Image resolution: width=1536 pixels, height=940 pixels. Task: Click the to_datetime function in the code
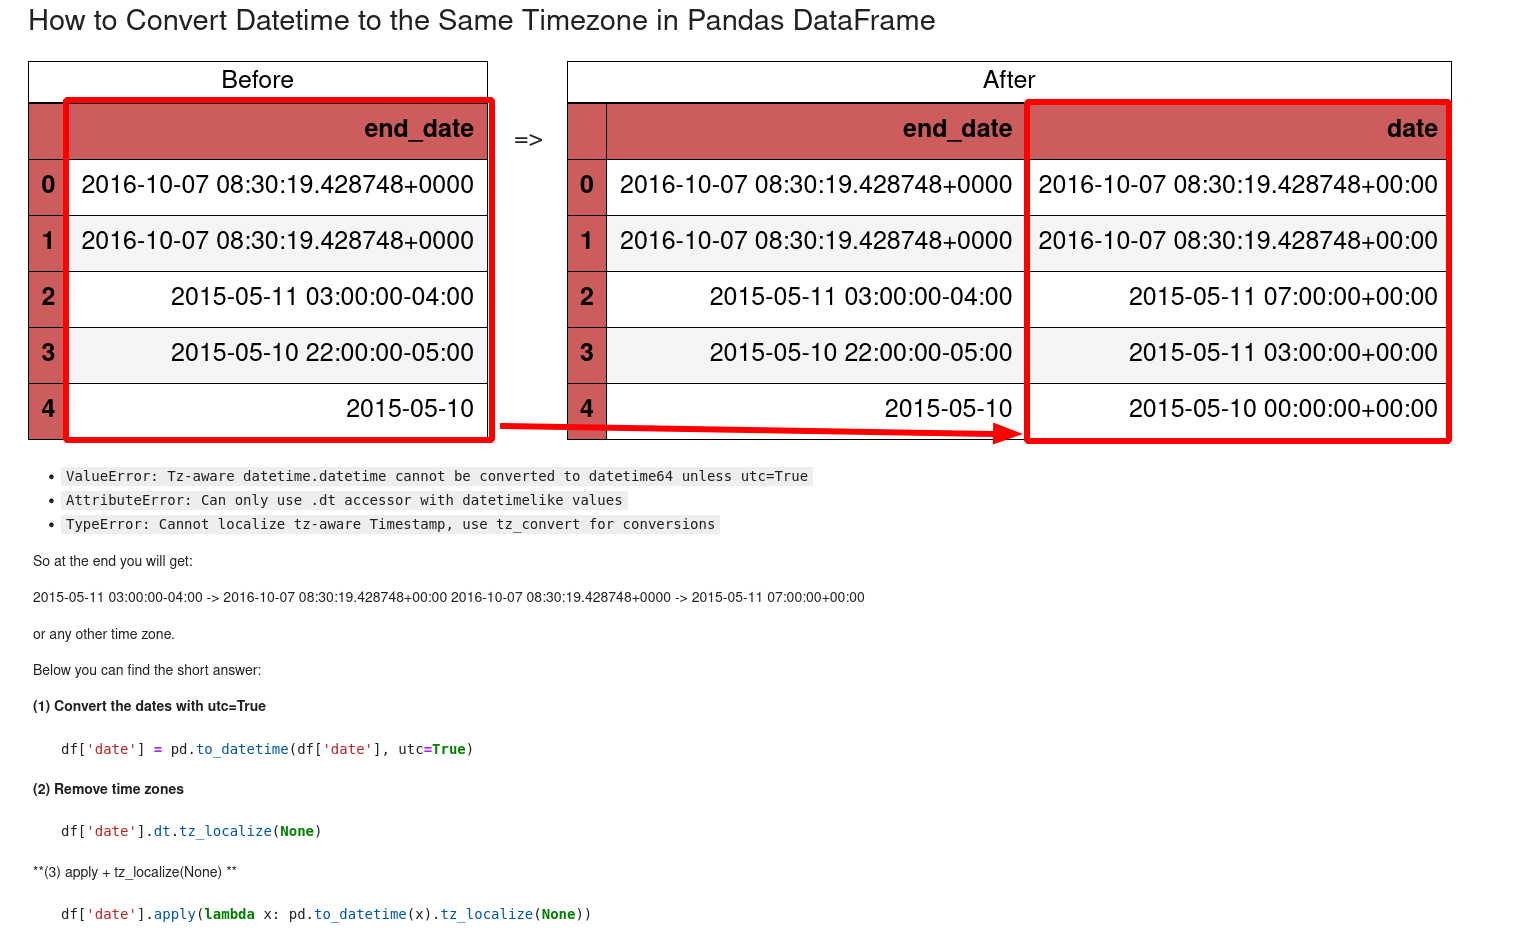coord(243,748)
